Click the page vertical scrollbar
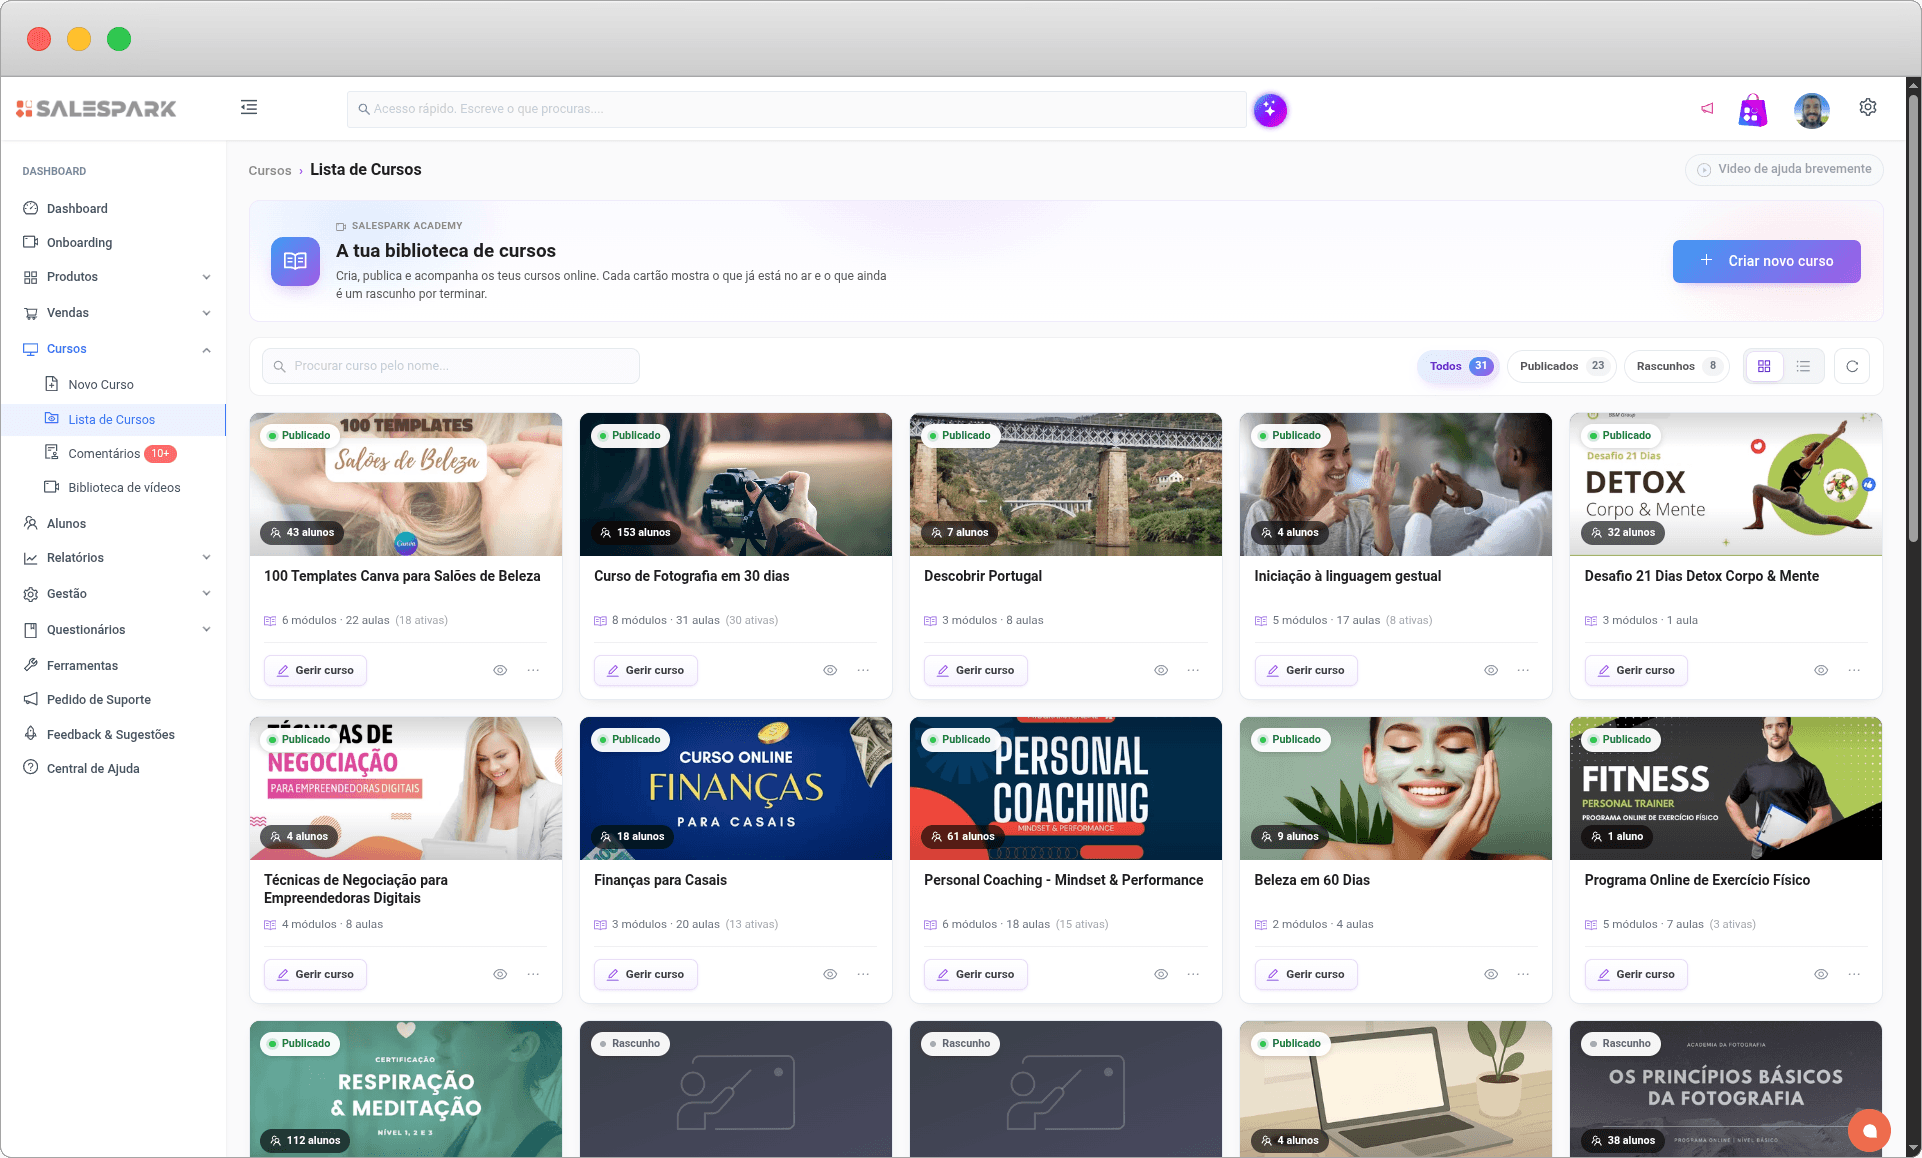 1913,320
